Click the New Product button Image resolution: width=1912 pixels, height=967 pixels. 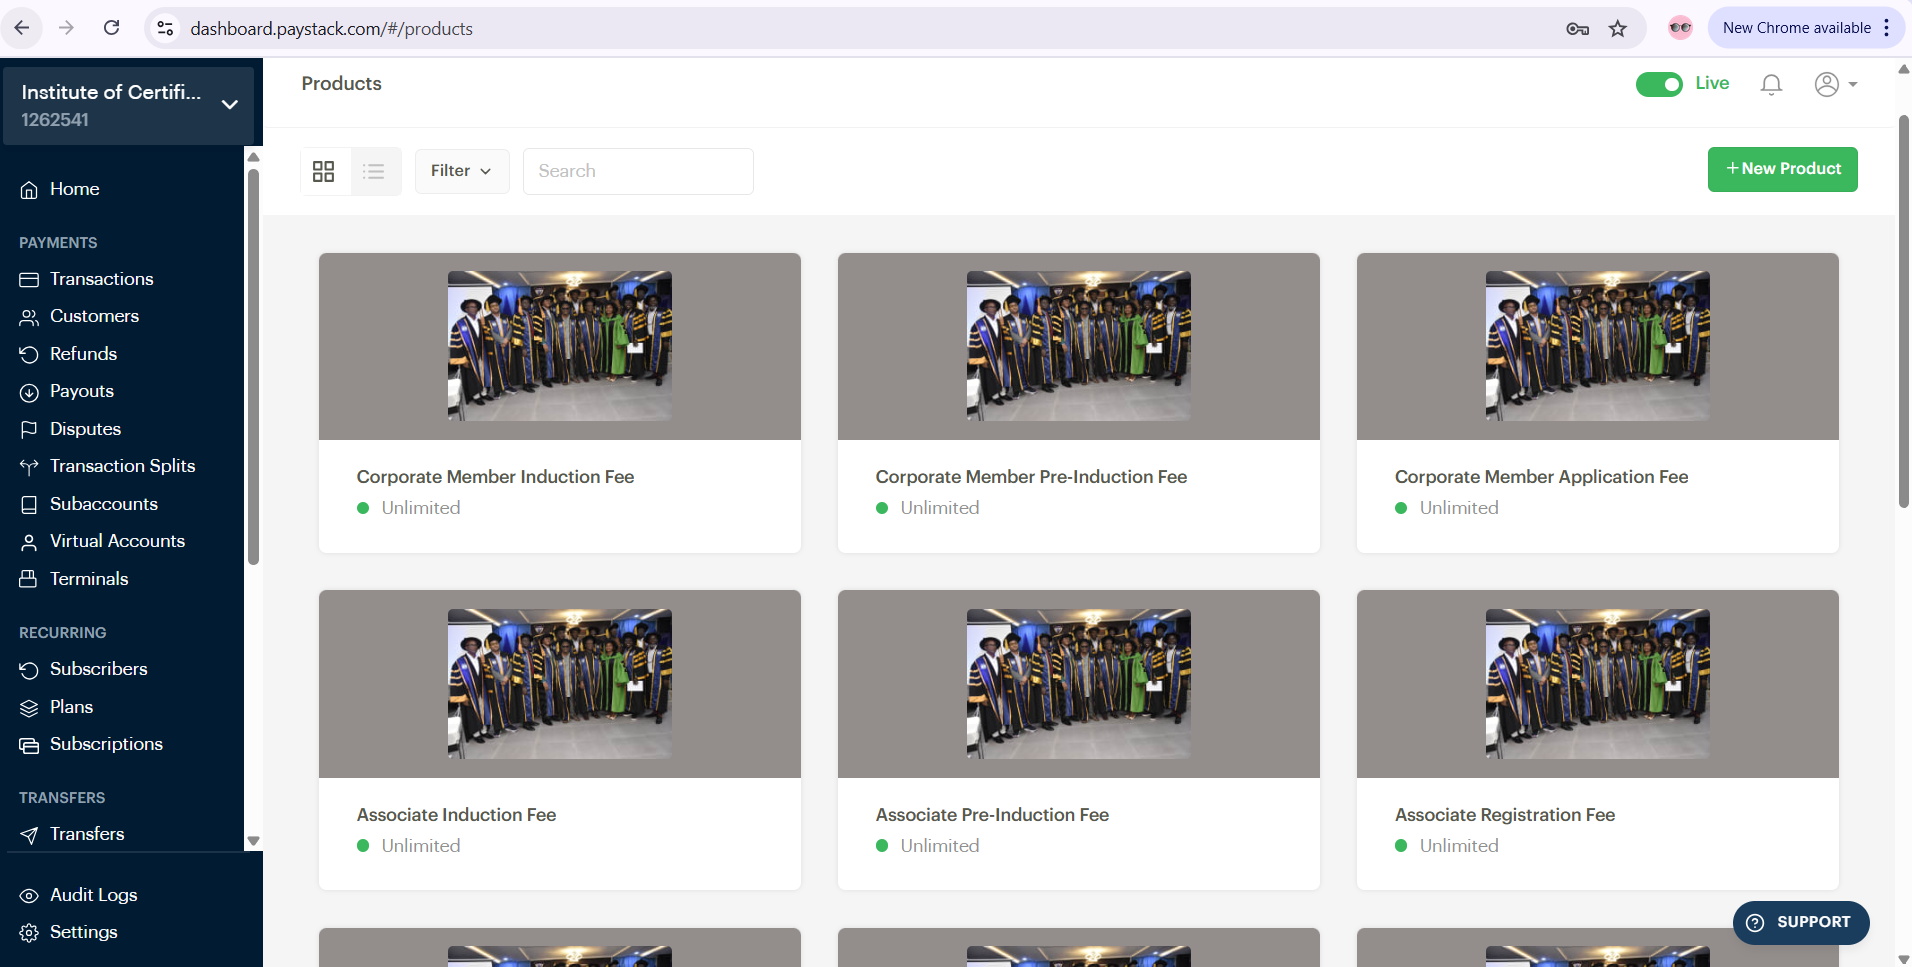[1783, 169]
